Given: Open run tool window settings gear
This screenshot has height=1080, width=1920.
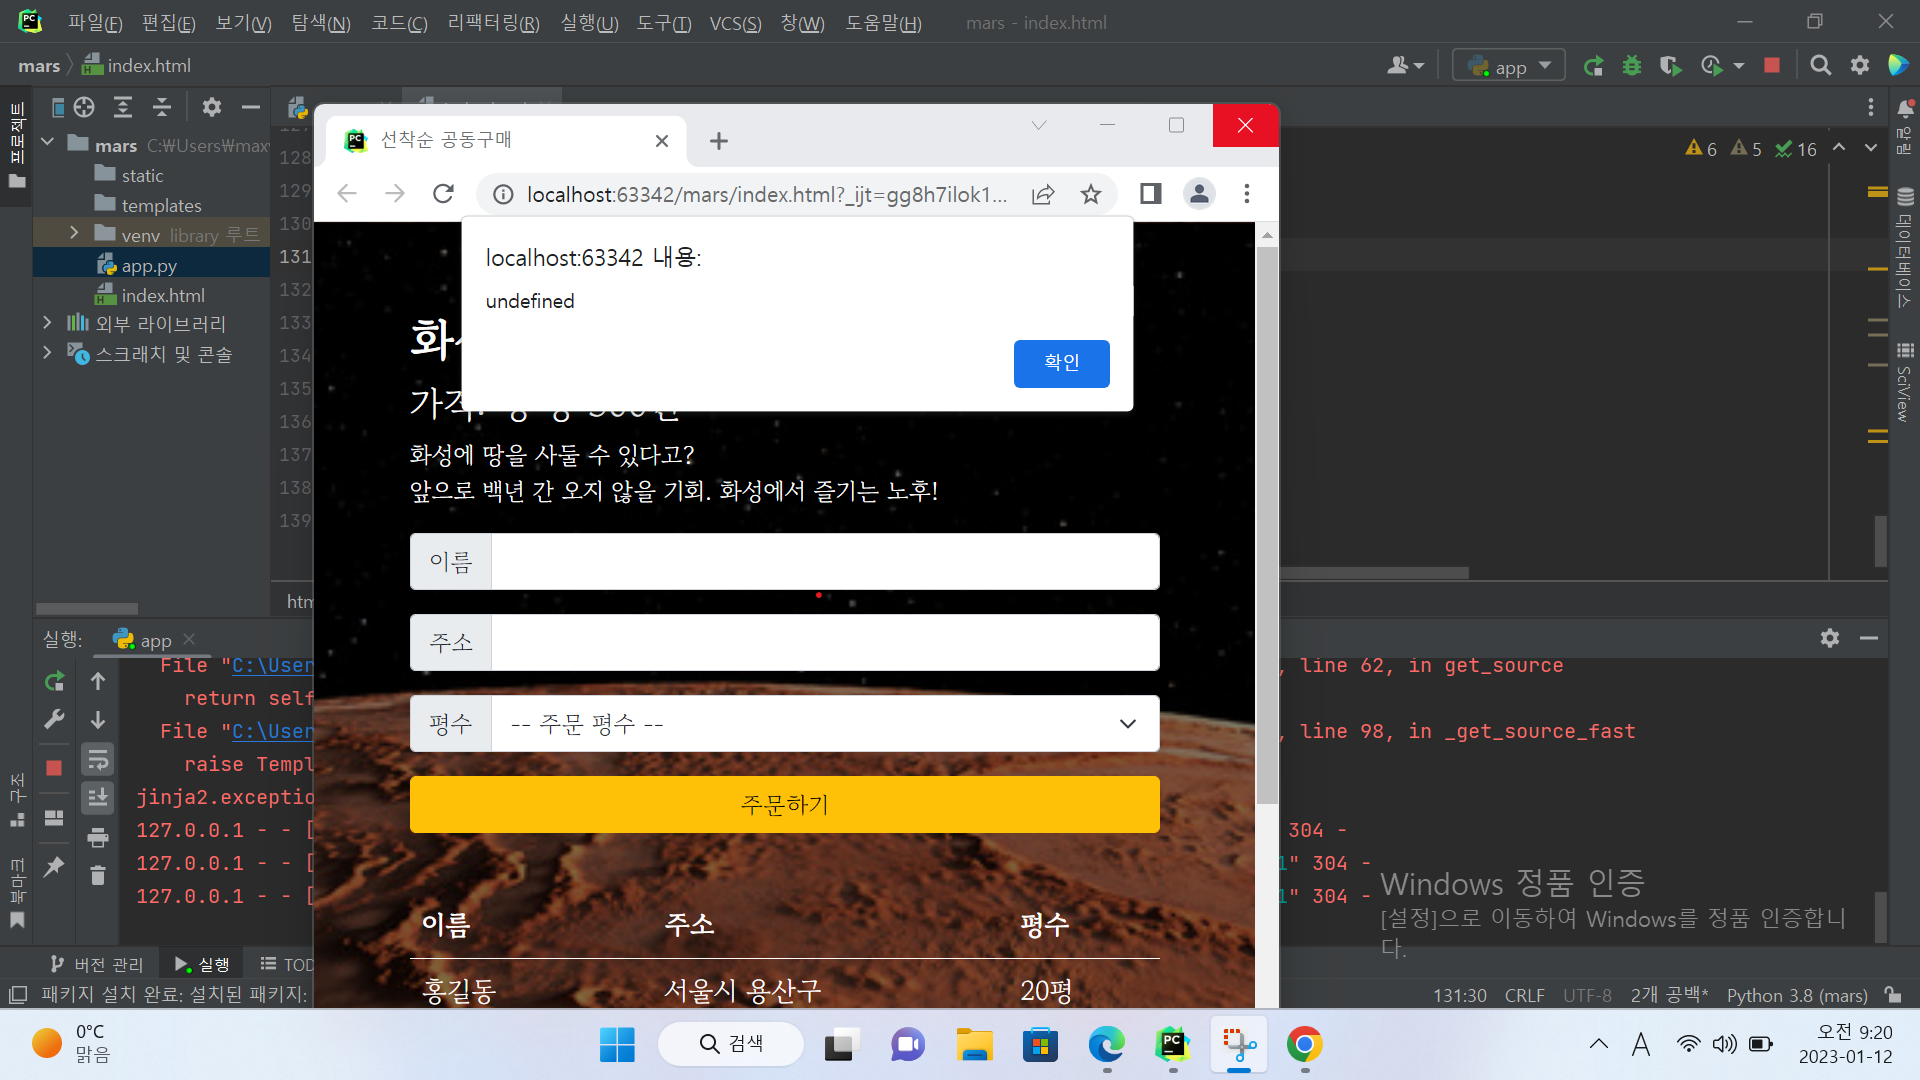Looking at the screenshot, I should pyautogui.click(x=1830, y=638).
